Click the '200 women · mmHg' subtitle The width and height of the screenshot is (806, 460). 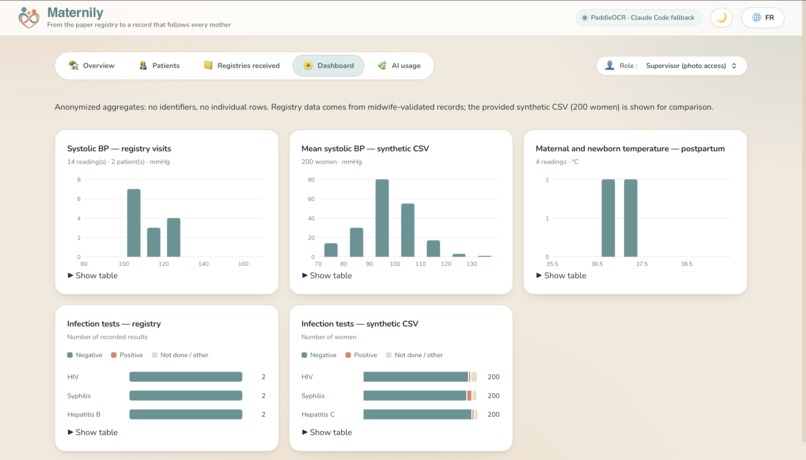(332, 162)
